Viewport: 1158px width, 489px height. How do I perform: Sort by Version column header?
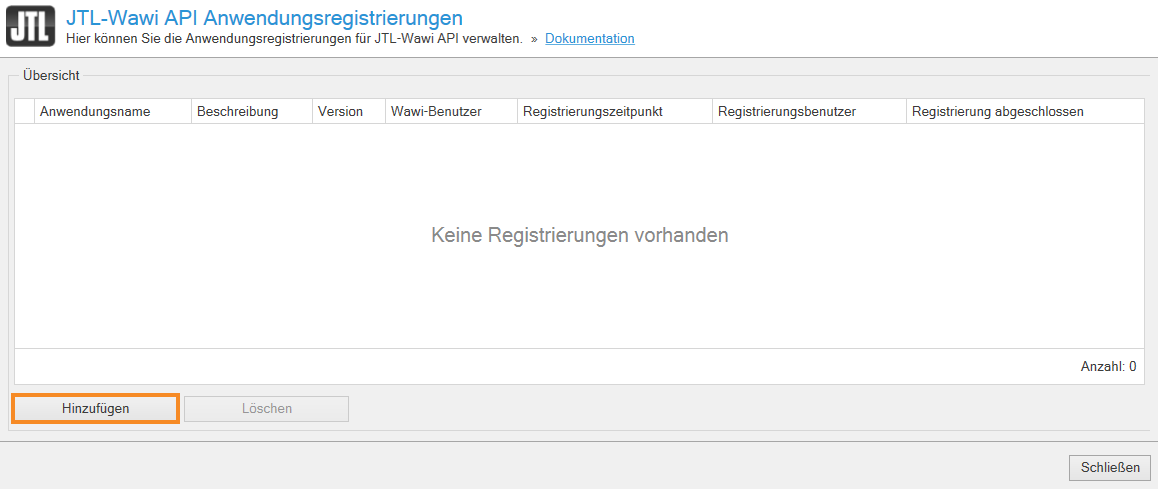pos(349,112)
